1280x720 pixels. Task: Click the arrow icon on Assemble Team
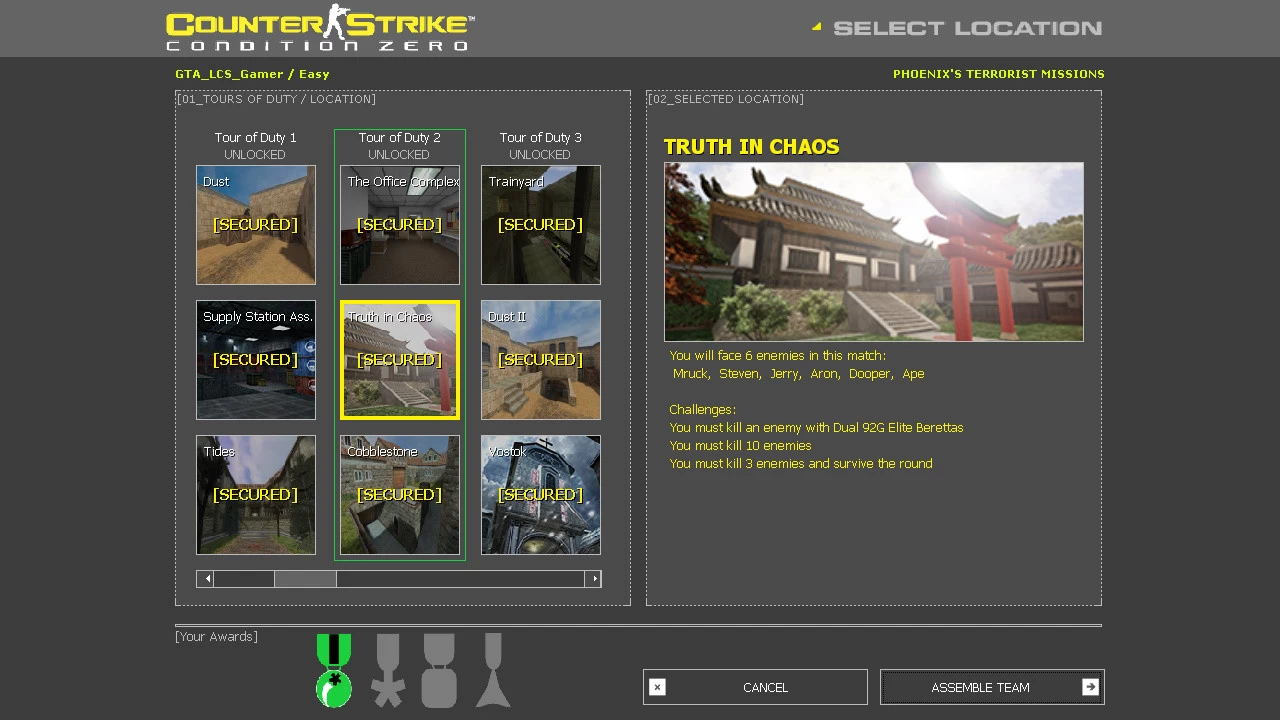(1090, 687)
